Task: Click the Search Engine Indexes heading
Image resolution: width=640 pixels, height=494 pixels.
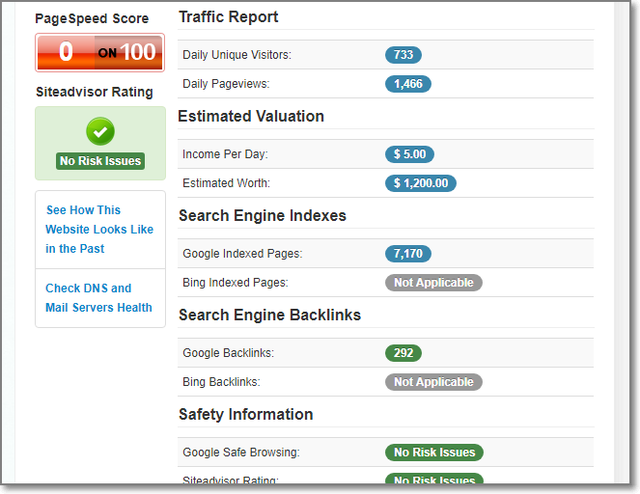Action: point(262,215)
